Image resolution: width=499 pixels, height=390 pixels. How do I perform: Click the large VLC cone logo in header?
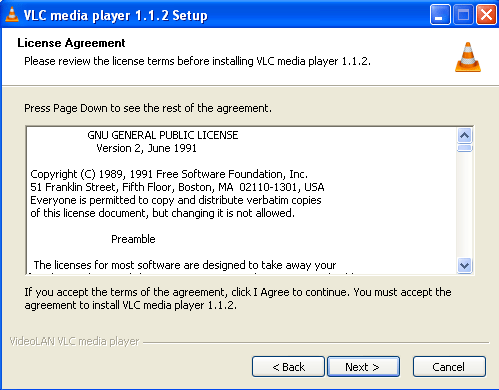(x=468, y=57)
